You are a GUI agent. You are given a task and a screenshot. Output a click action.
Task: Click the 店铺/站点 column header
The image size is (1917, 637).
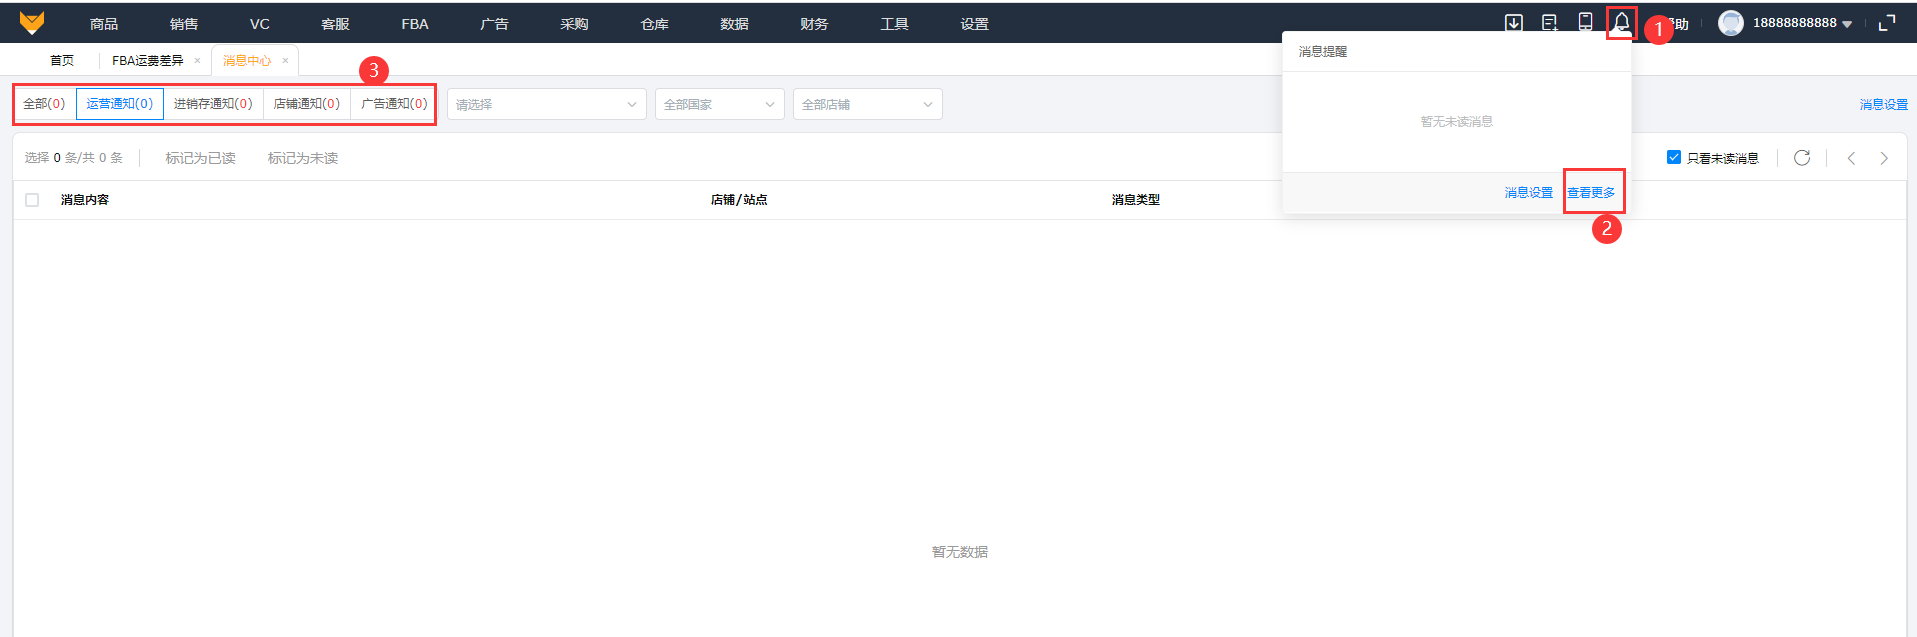[739, 200]
